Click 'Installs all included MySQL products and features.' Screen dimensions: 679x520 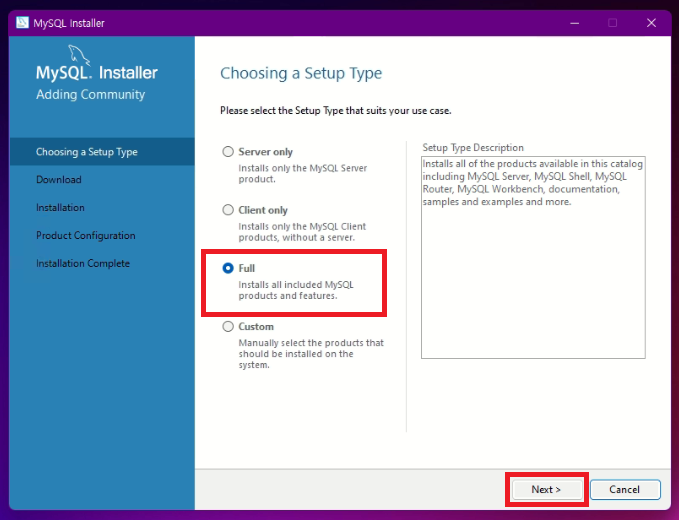(x=296, y=290)
